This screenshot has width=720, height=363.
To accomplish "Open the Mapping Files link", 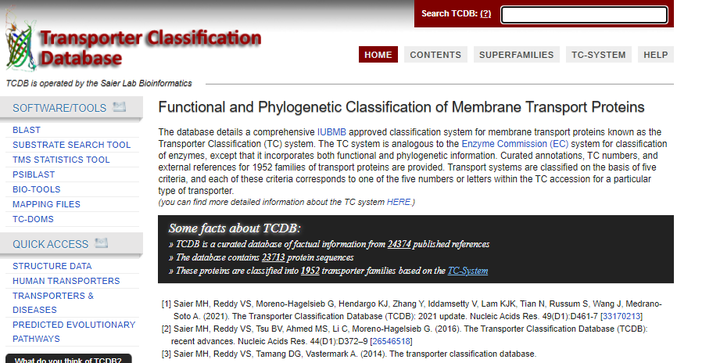I will (x=46, y=204).
